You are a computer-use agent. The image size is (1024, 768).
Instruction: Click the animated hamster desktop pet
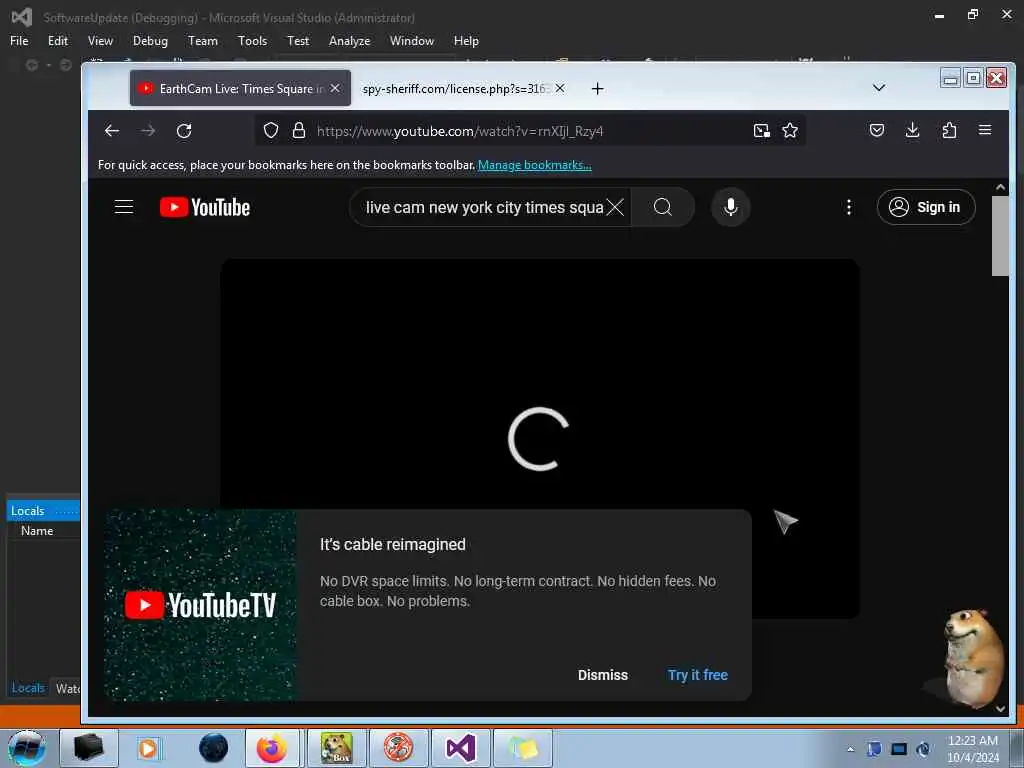tap(972, 658)
